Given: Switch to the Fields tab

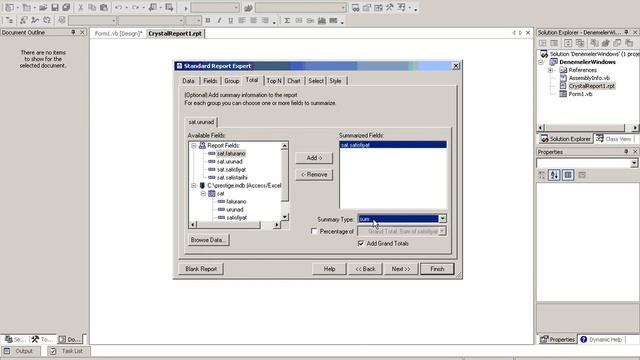Looking at the screenshot, I should tap(210, 81).
